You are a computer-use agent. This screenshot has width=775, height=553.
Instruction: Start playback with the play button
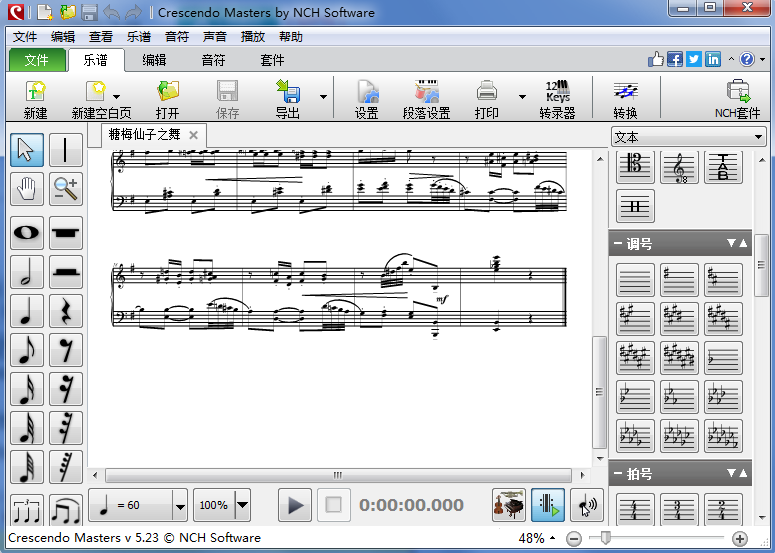tap(295, 505)
